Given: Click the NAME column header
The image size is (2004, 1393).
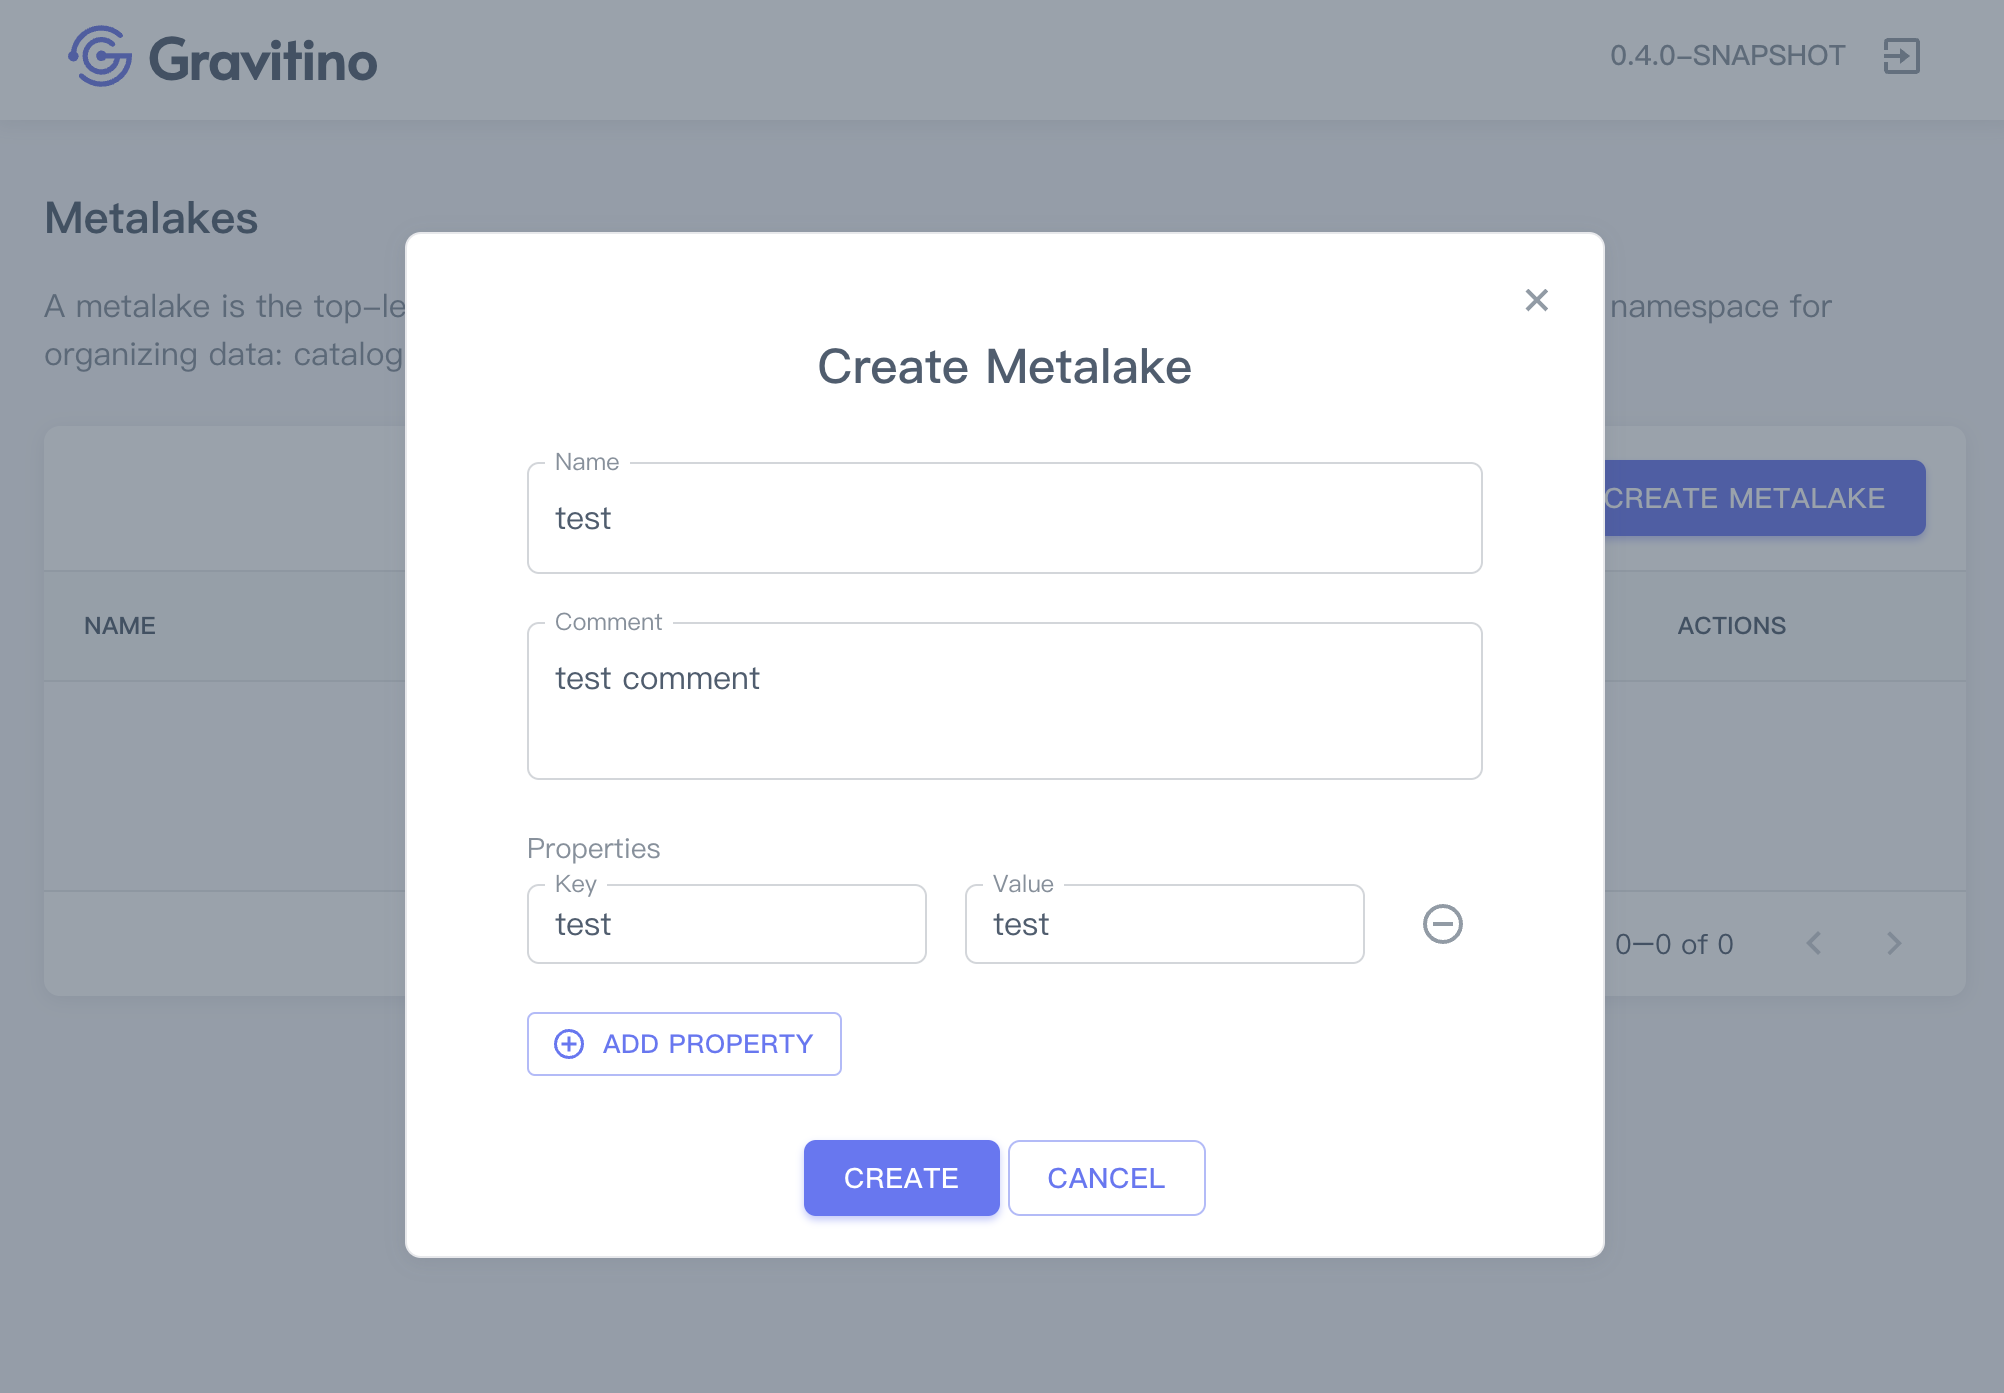Looking at the screenshot, I should 120,626.
